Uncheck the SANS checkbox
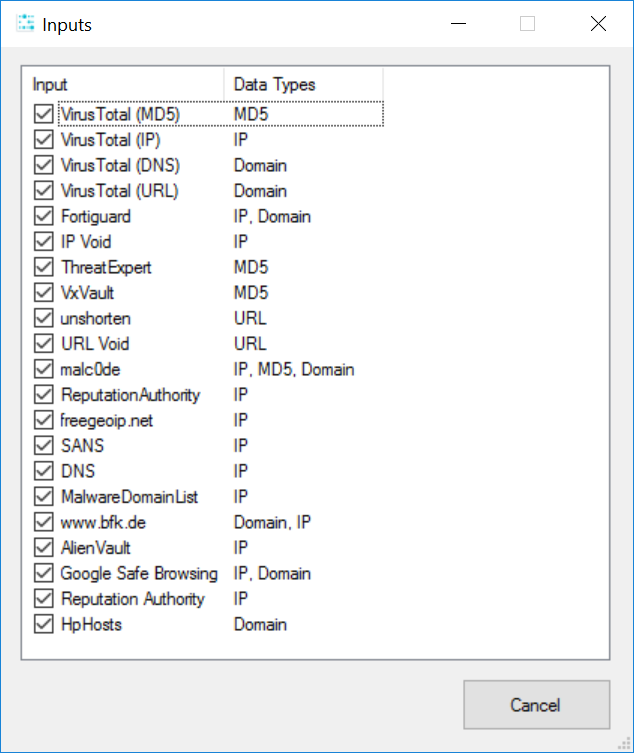 click(44, 446)
